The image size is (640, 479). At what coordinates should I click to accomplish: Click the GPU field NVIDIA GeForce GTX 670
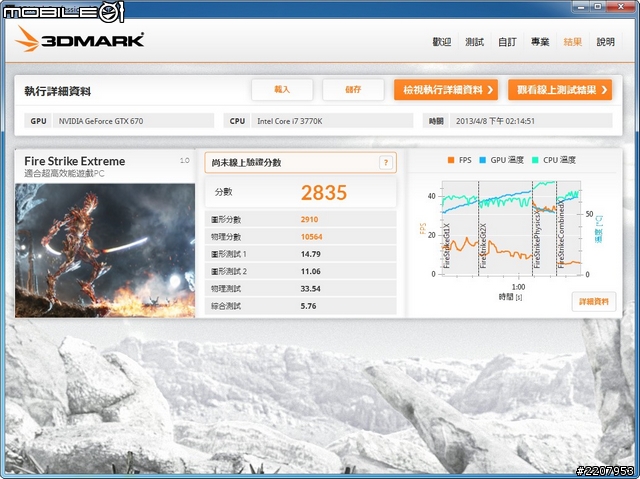(133, 121)
